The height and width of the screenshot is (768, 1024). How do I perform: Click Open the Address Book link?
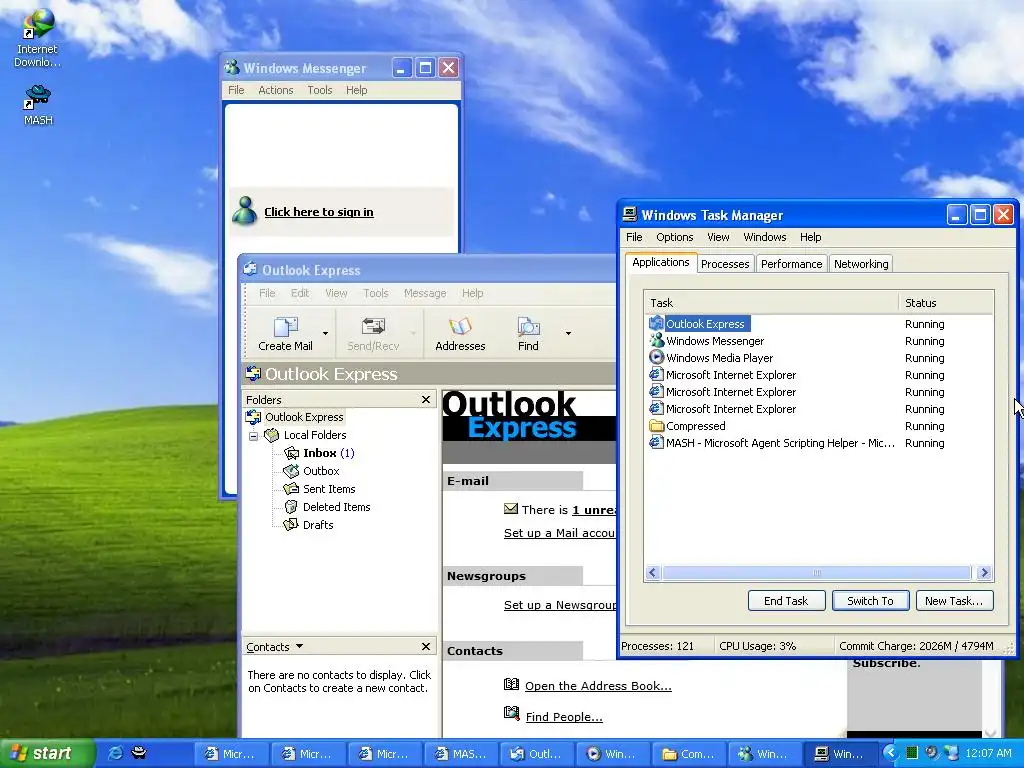pos(598,686)
